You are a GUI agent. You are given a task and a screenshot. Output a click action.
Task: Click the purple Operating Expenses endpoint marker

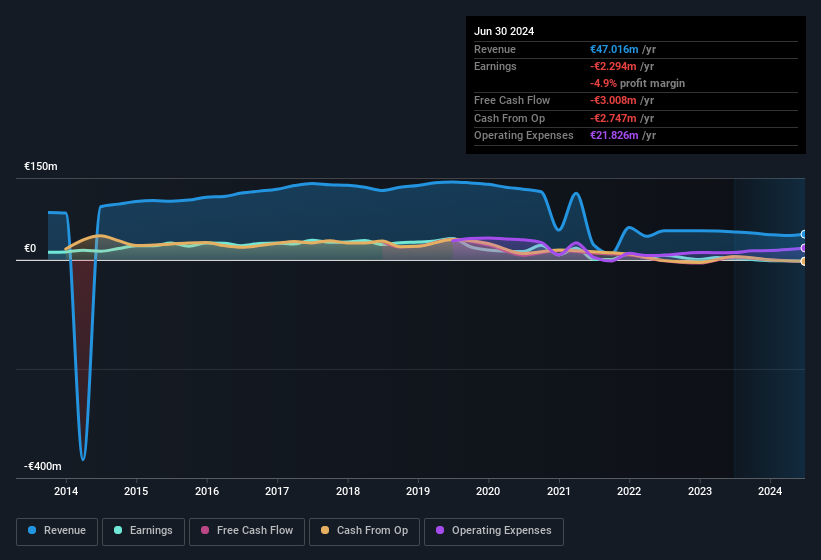click(x=804, y=248)
